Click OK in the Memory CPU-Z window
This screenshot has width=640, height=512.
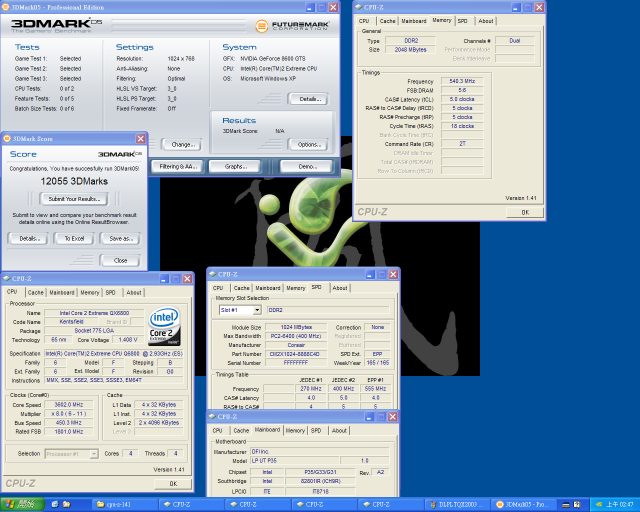525,212
